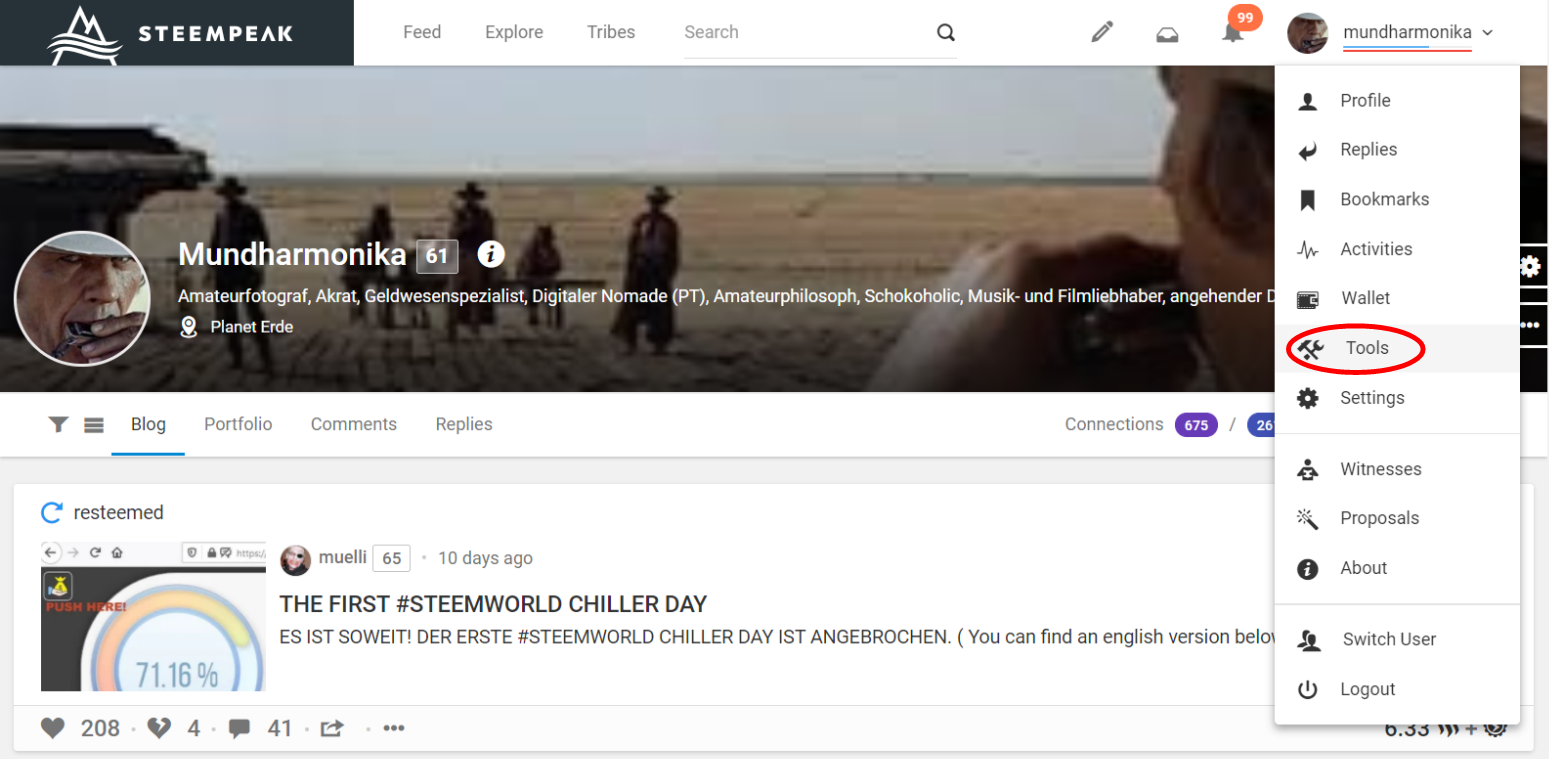Click the large profile picture

[x=82, y=298]
